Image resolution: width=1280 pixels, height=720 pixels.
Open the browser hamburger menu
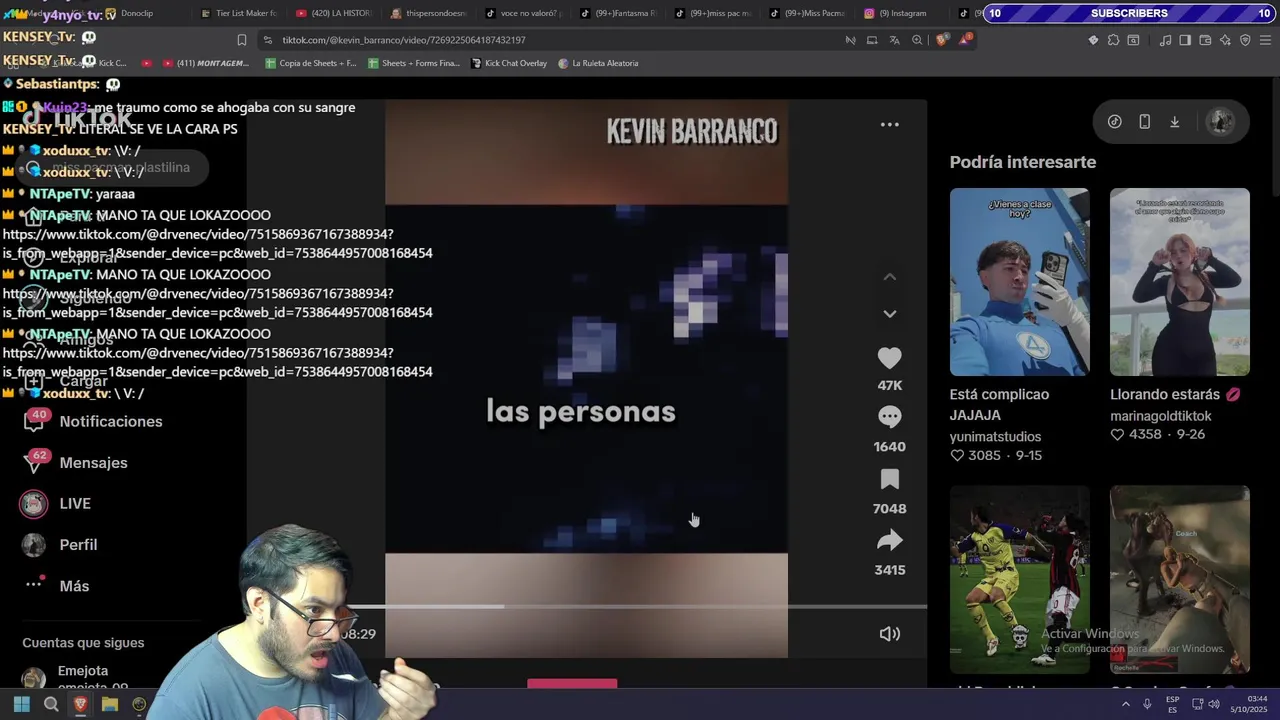[1267, 40]
